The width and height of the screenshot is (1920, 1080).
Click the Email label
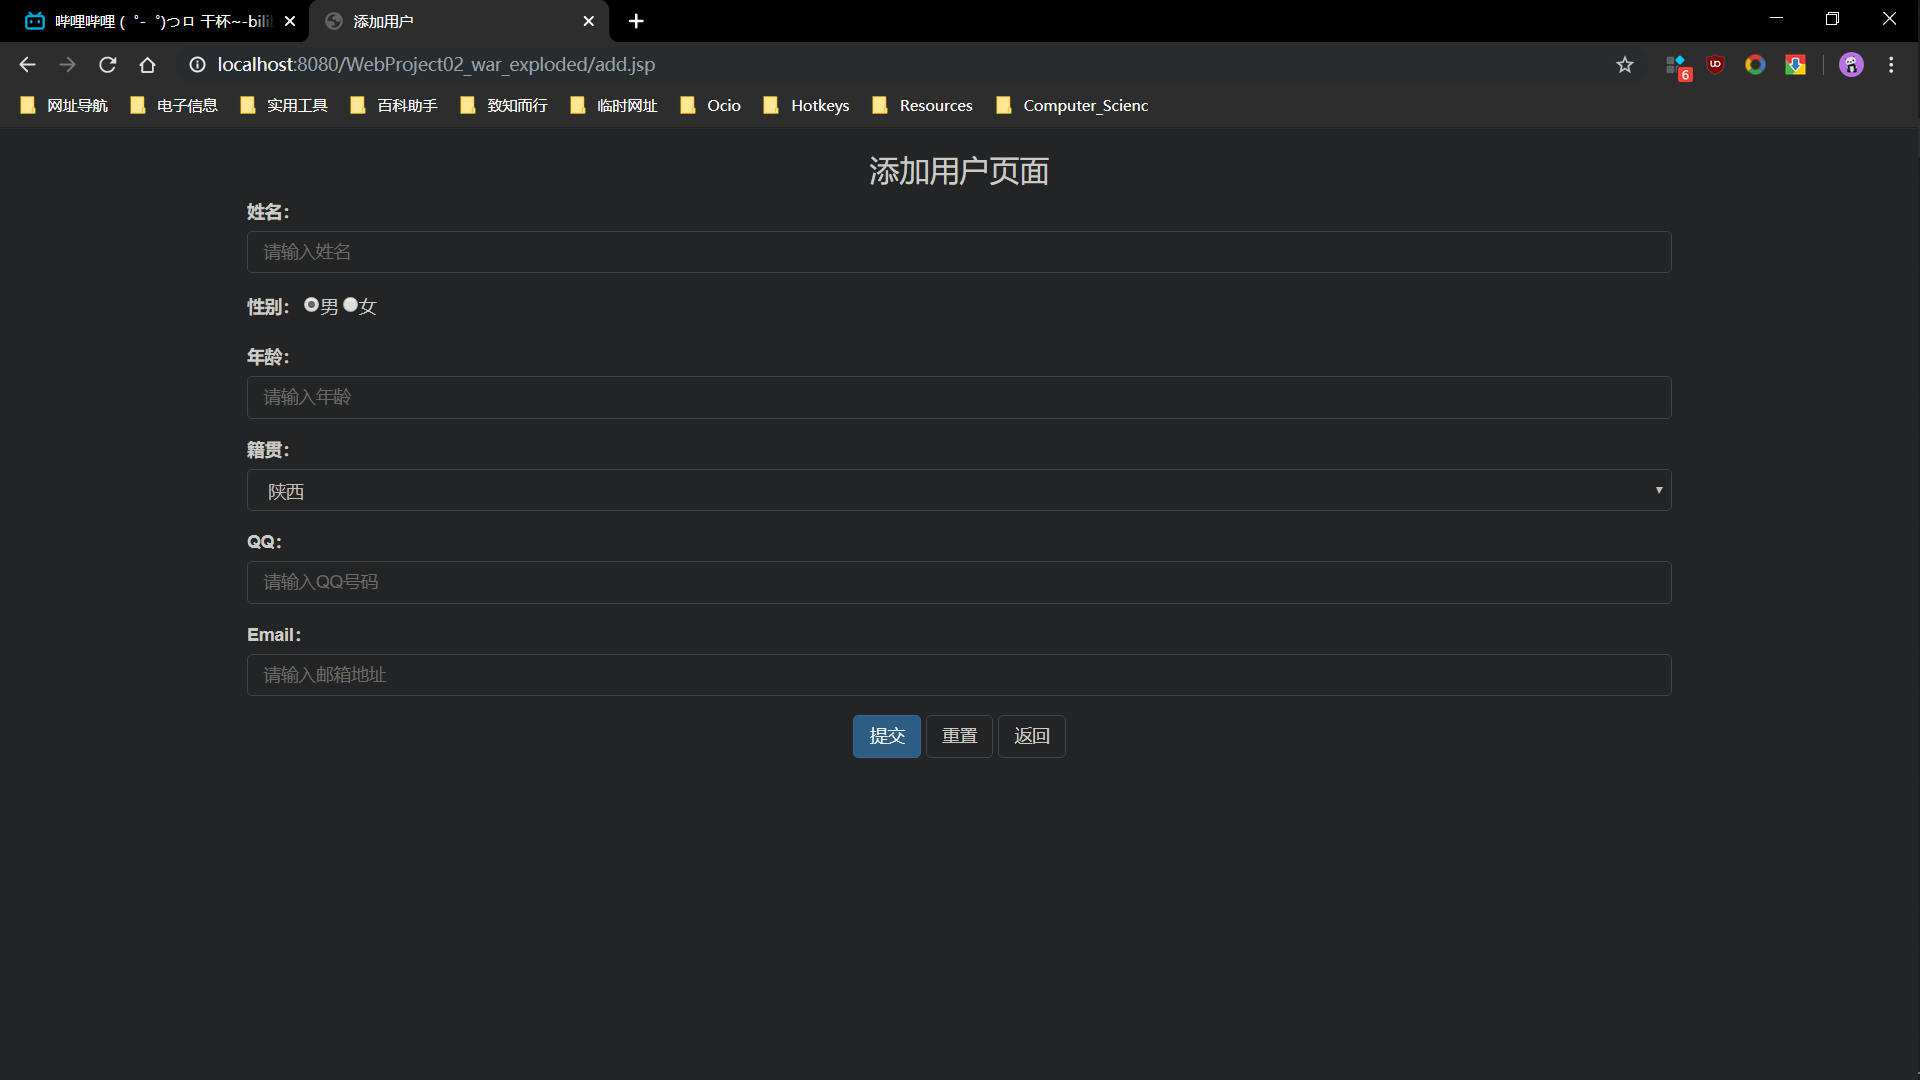click(x=274, y=635)
